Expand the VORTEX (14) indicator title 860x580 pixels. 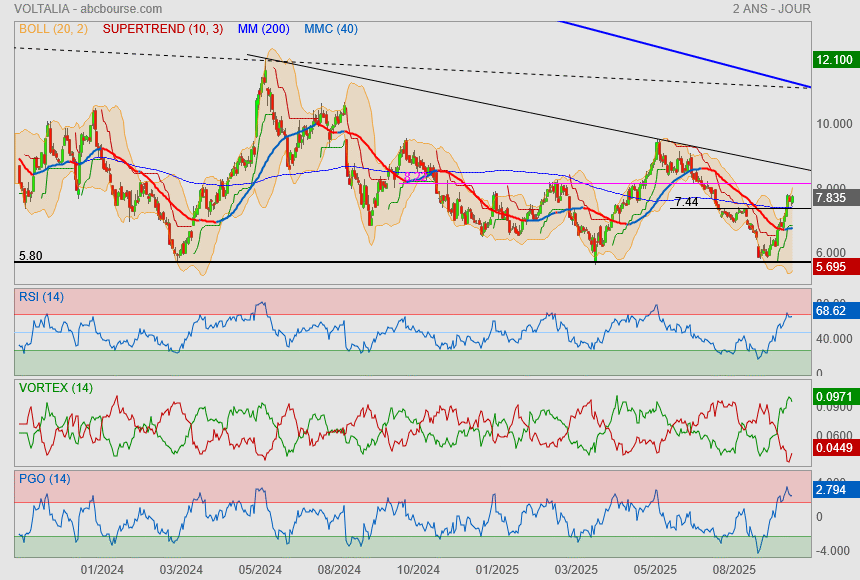click(x=54, y=387)
